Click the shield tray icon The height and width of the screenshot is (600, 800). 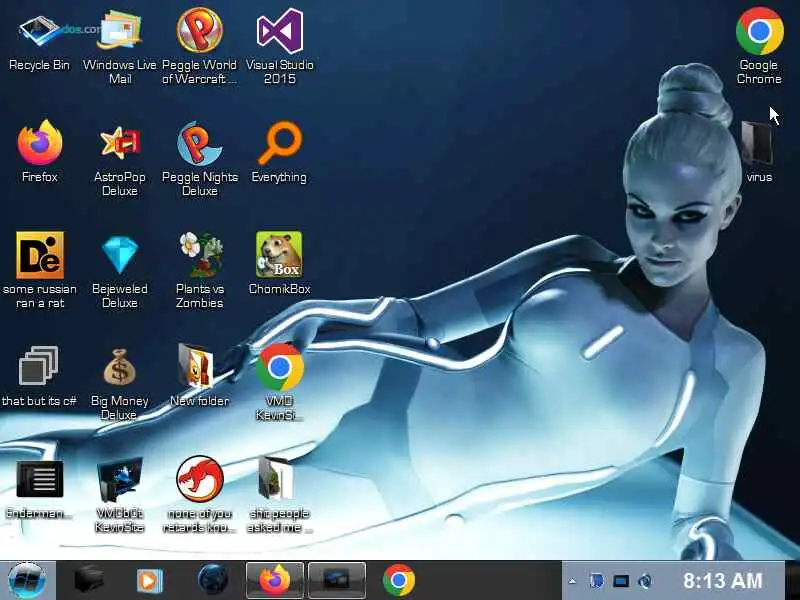click(596, 581)
